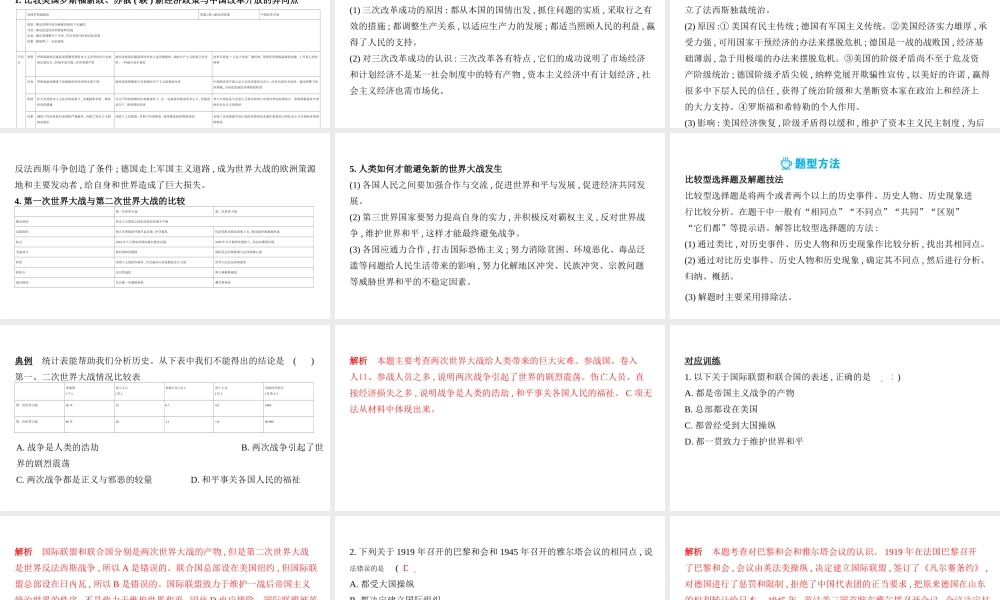This screenshot has height=600, width=1000.
Task: Click the line 立了法西斯独裁统治
Action: (728, 10)
